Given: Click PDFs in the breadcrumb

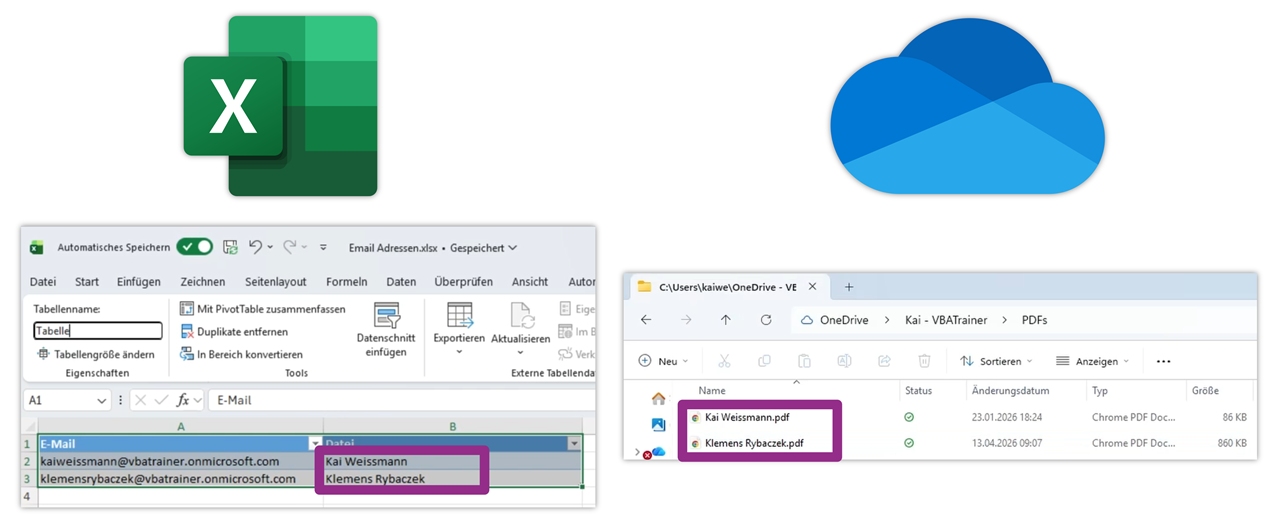Looking at the screenshot, I should click(x=1034, y=320).
